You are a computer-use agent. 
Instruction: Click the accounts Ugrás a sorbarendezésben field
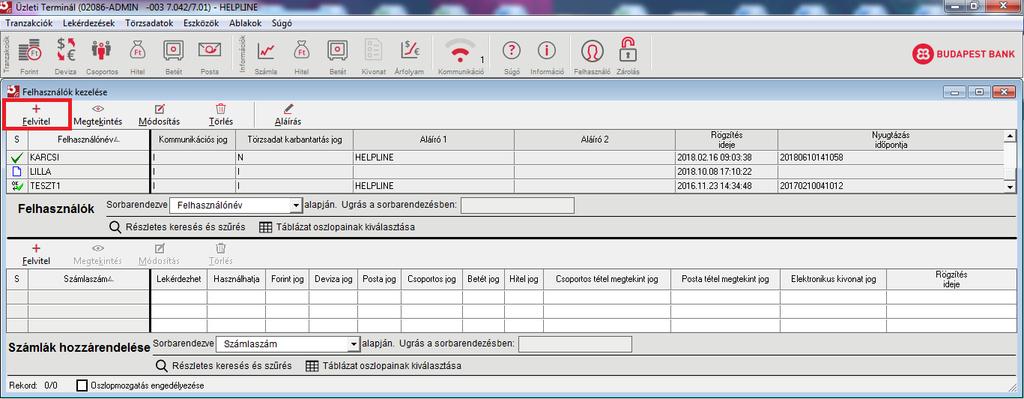point(575,343)
